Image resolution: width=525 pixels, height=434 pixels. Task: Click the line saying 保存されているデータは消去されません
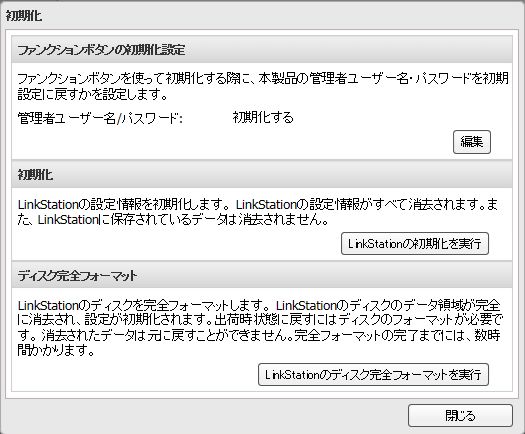173,220
